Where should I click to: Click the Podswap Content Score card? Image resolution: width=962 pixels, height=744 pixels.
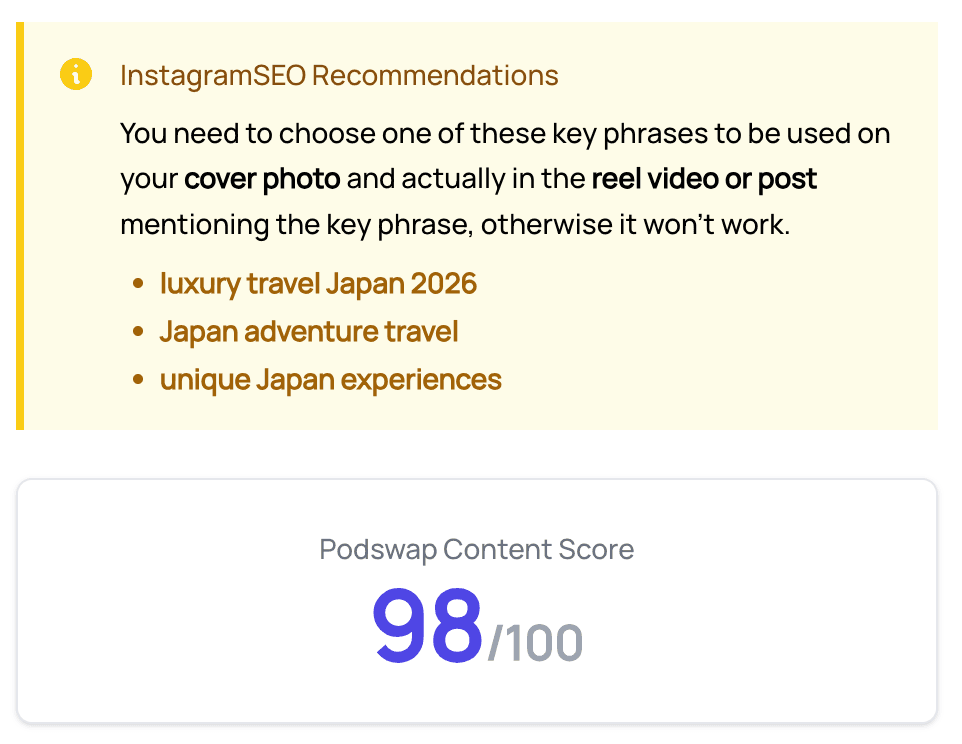point(477,601)
